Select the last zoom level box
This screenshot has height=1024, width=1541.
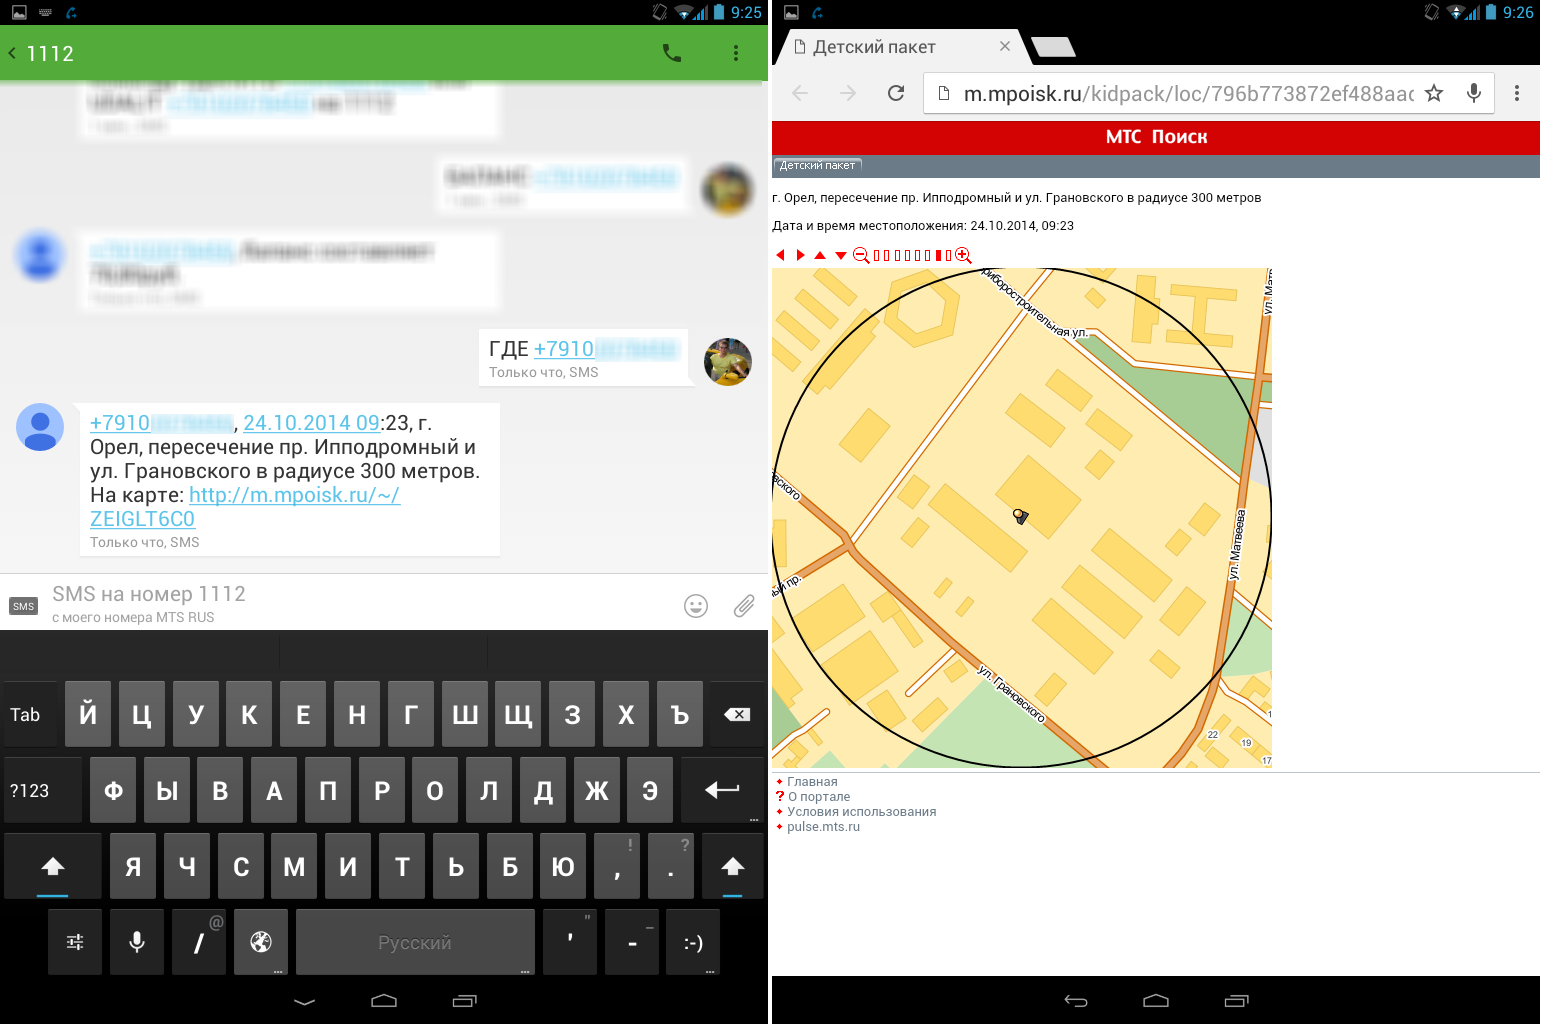click(949, 255)
